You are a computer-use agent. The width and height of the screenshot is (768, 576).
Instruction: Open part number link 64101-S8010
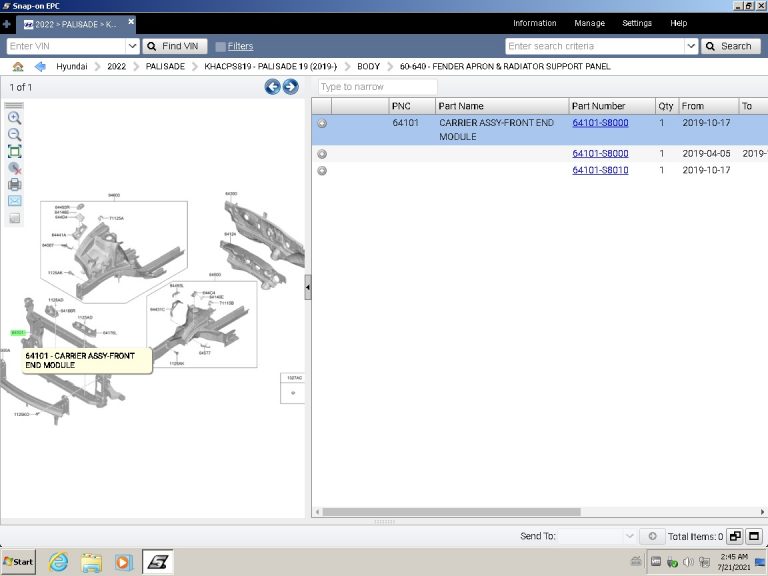pos(600,171)
